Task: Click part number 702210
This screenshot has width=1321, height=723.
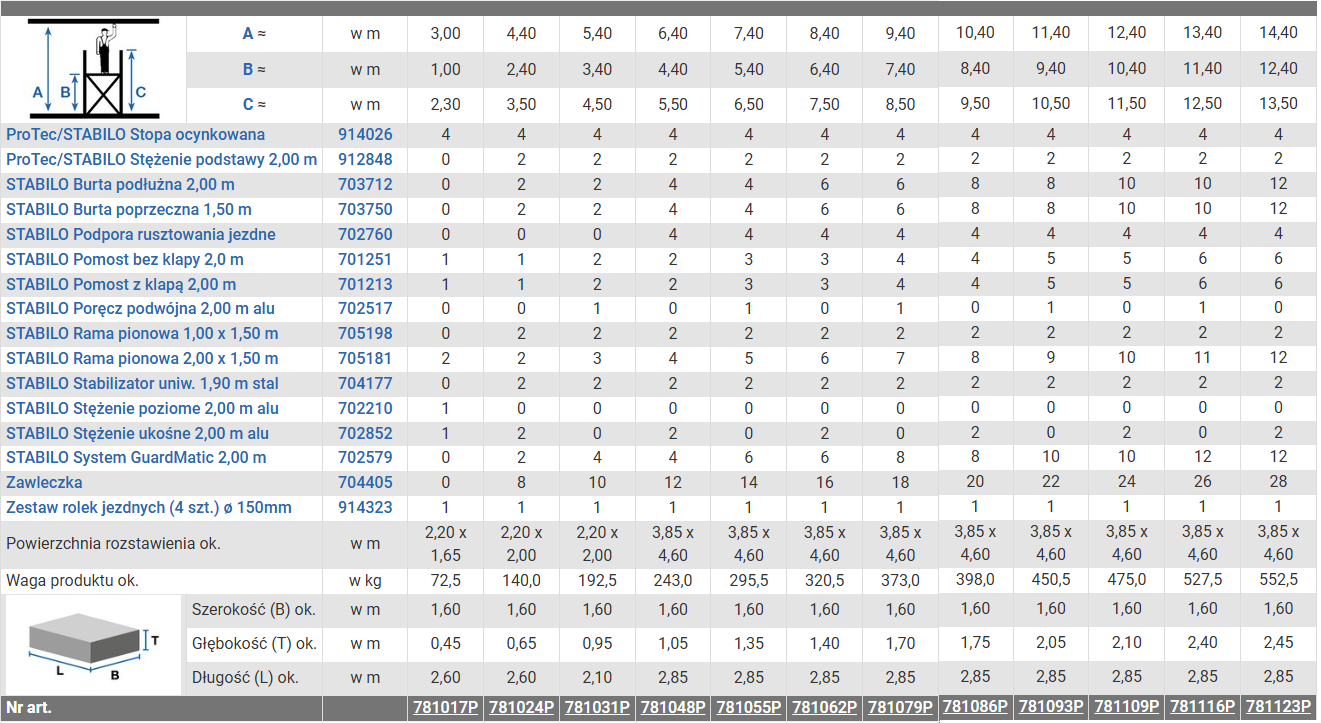Action: pyautogui.click(x=364, y=409)
